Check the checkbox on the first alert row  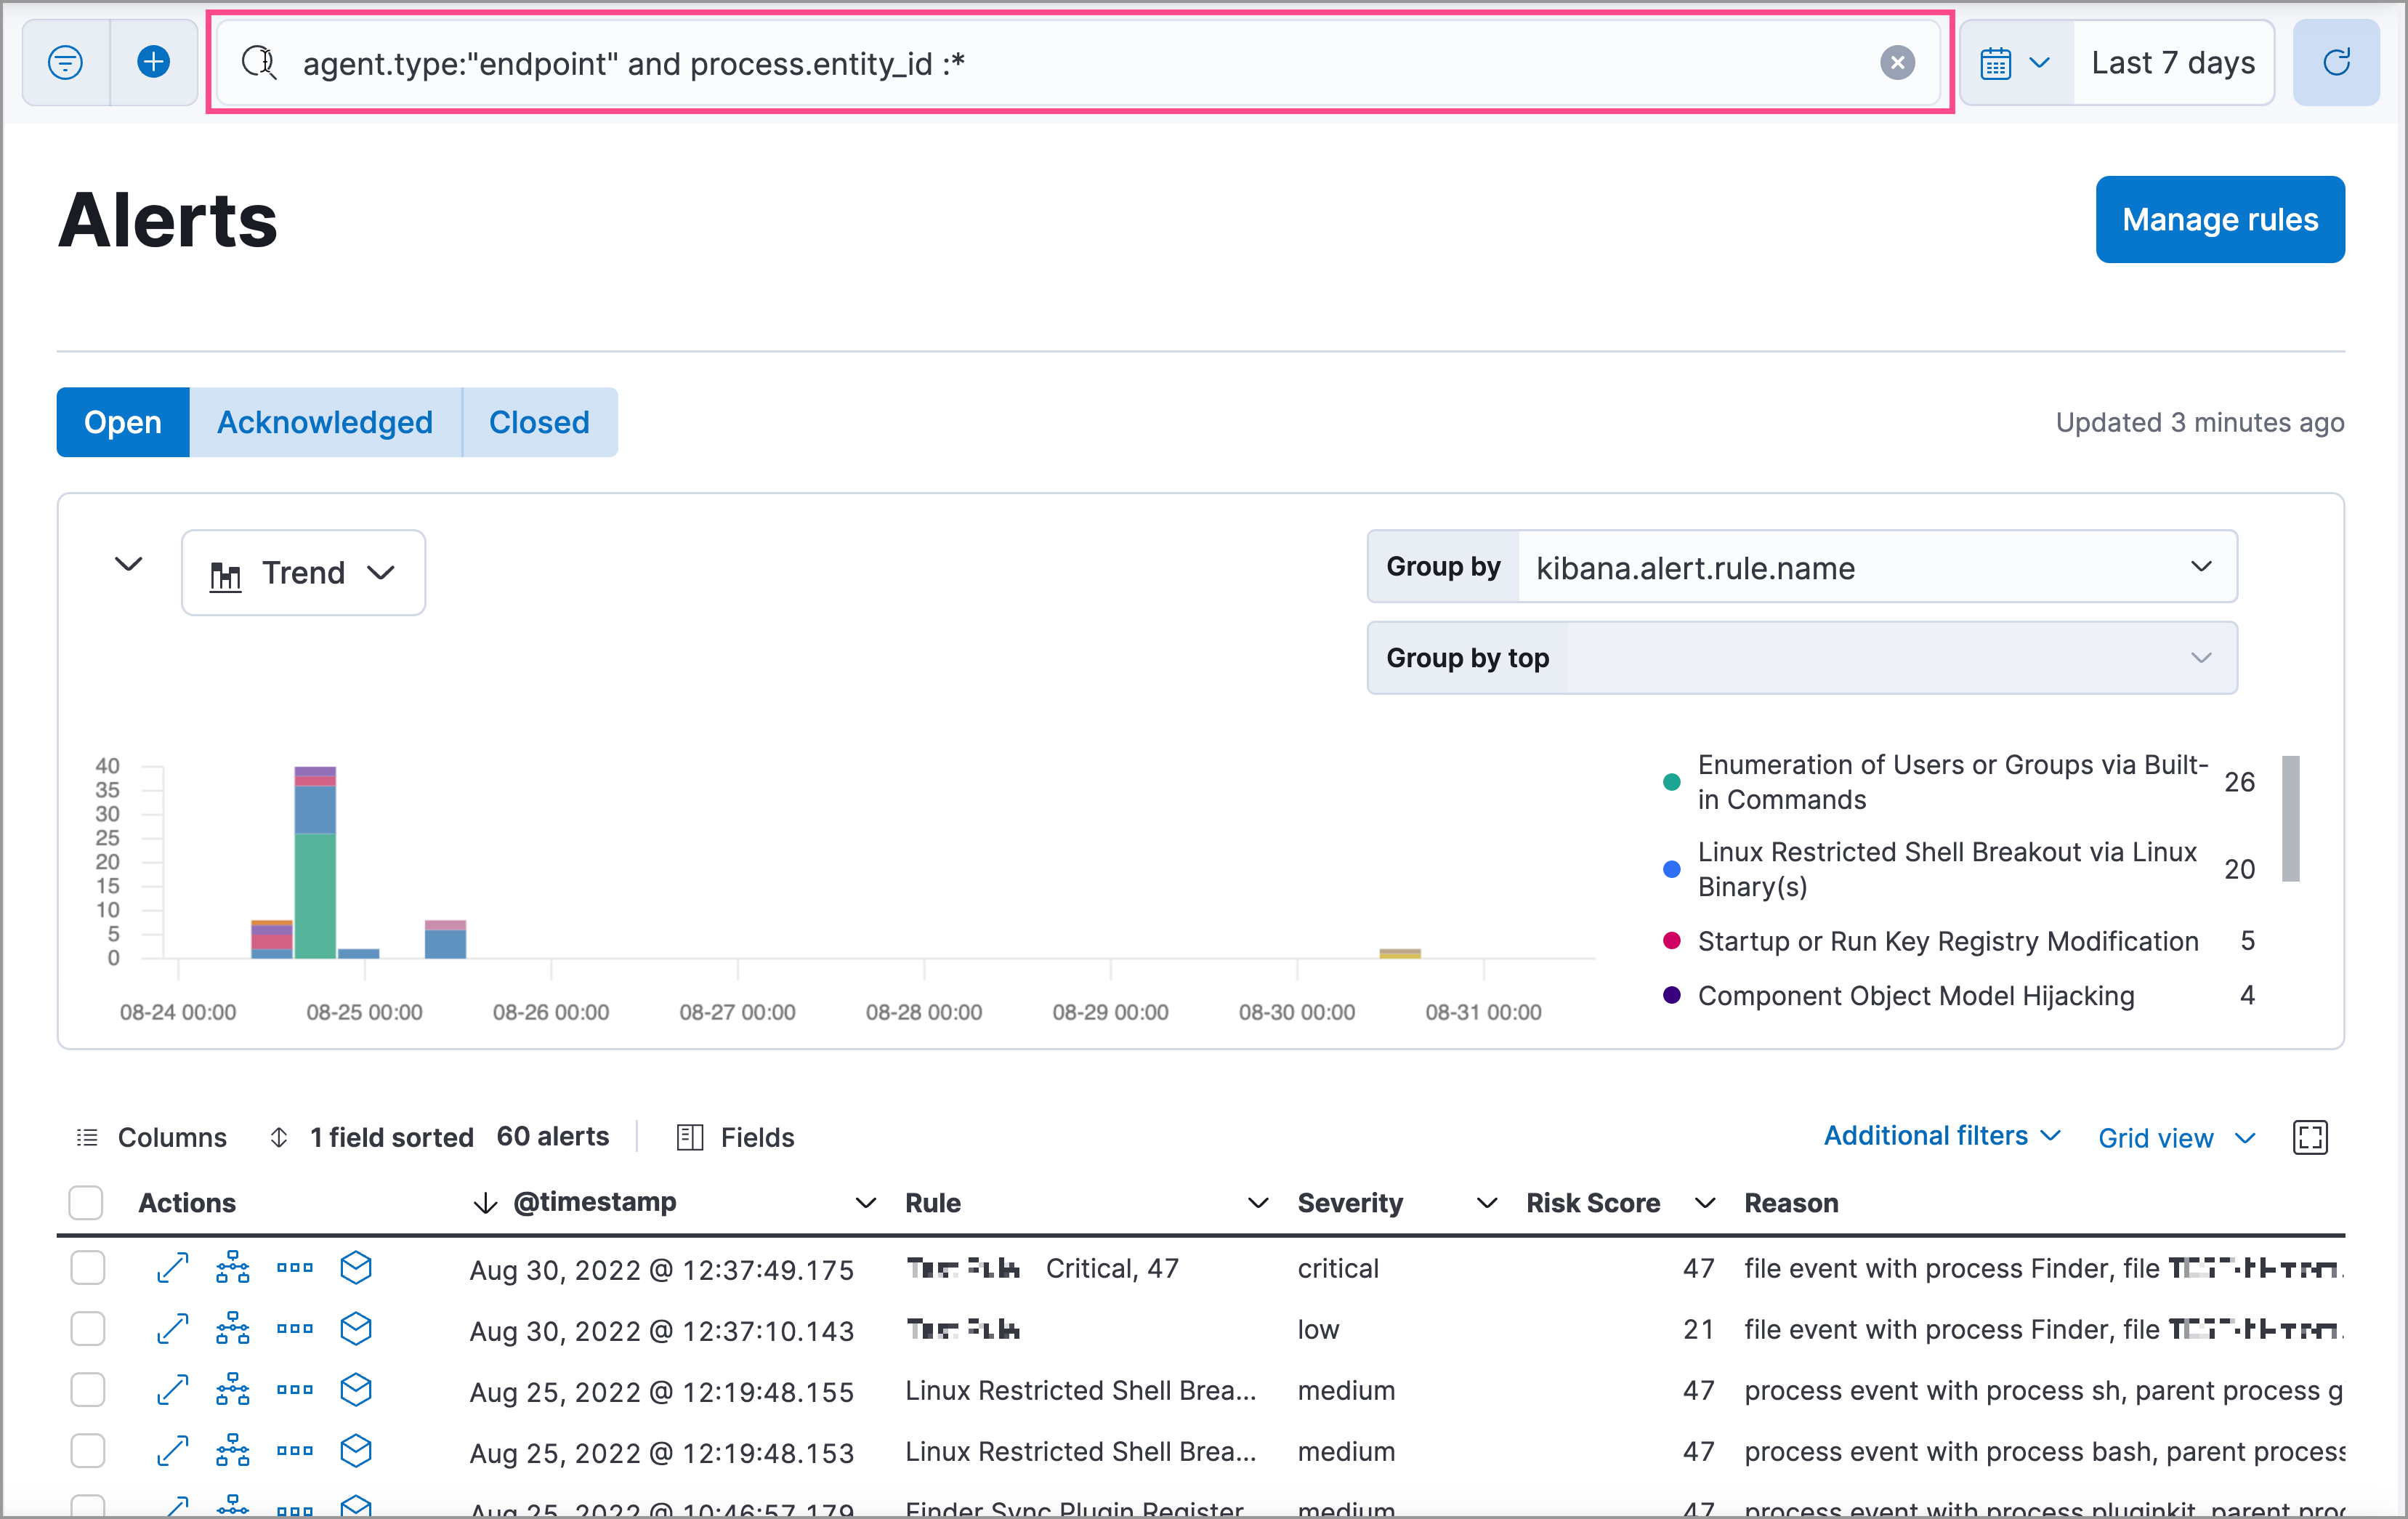pyautogui.click(x=88, y=1268)
